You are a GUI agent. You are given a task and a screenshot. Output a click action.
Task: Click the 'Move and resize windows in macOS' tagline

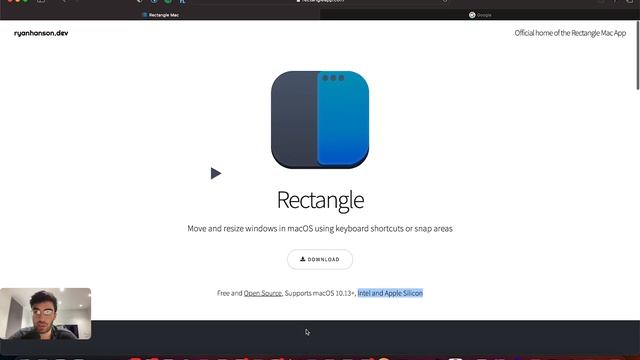click(x=320, y=229)
